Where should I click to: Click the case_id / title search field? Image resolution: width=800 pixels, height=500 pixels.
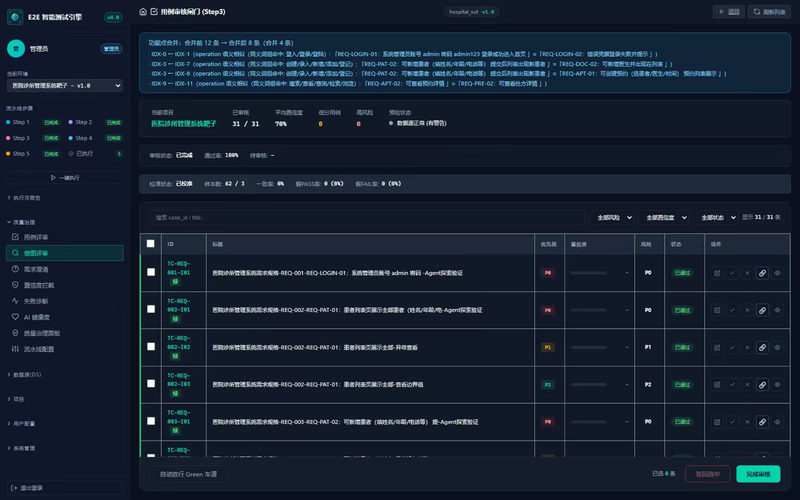point(367,217)
